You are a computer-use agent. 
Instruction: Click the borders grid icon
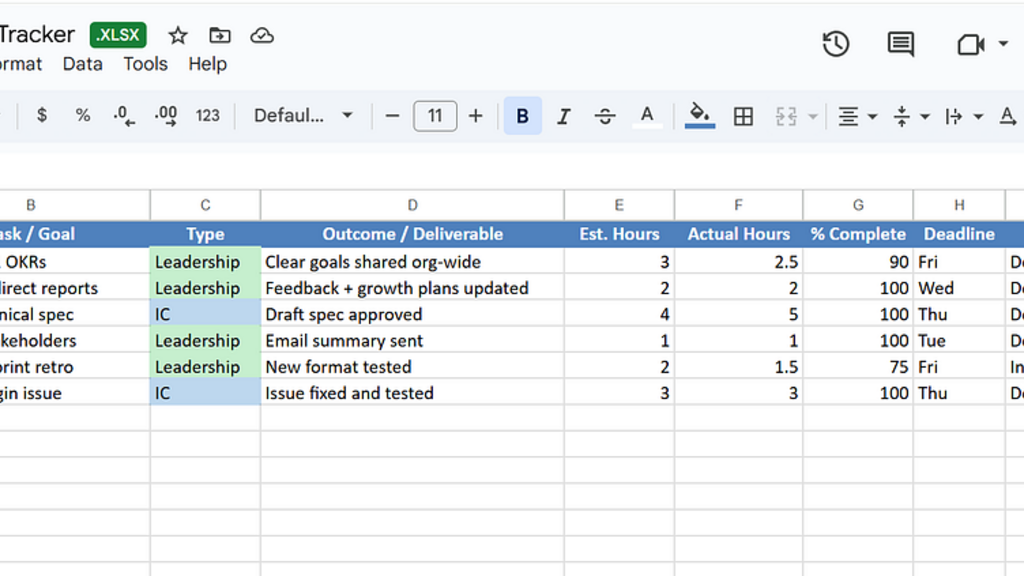click(743, 116)
